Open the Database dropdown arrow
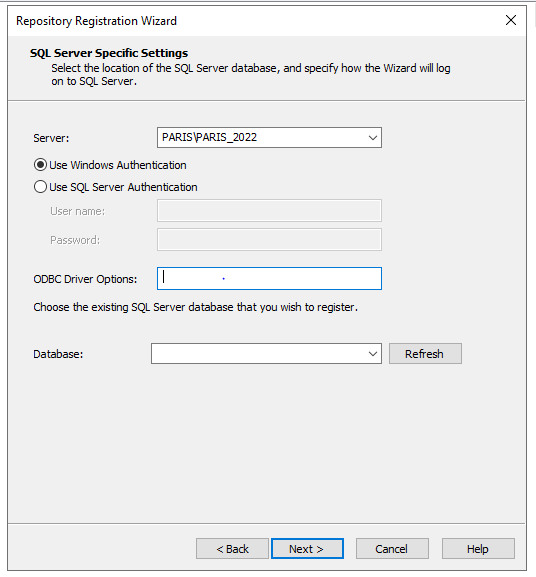The height and width of the screenshot is (577, 536). click(x=373, y=354)
